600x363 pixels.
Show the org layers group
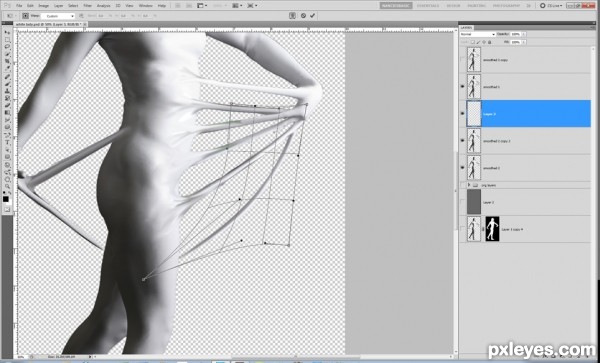pyautogui.click(x=463, y=185)
